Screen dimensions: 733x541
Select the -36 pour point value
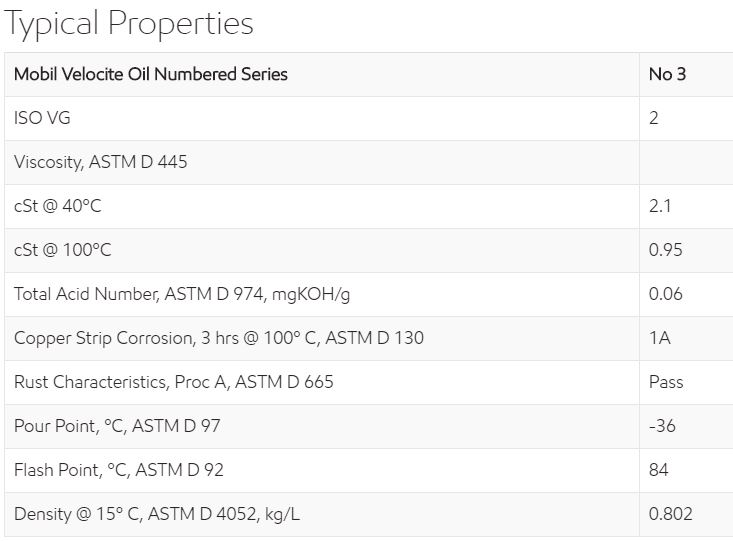[662, 426]
